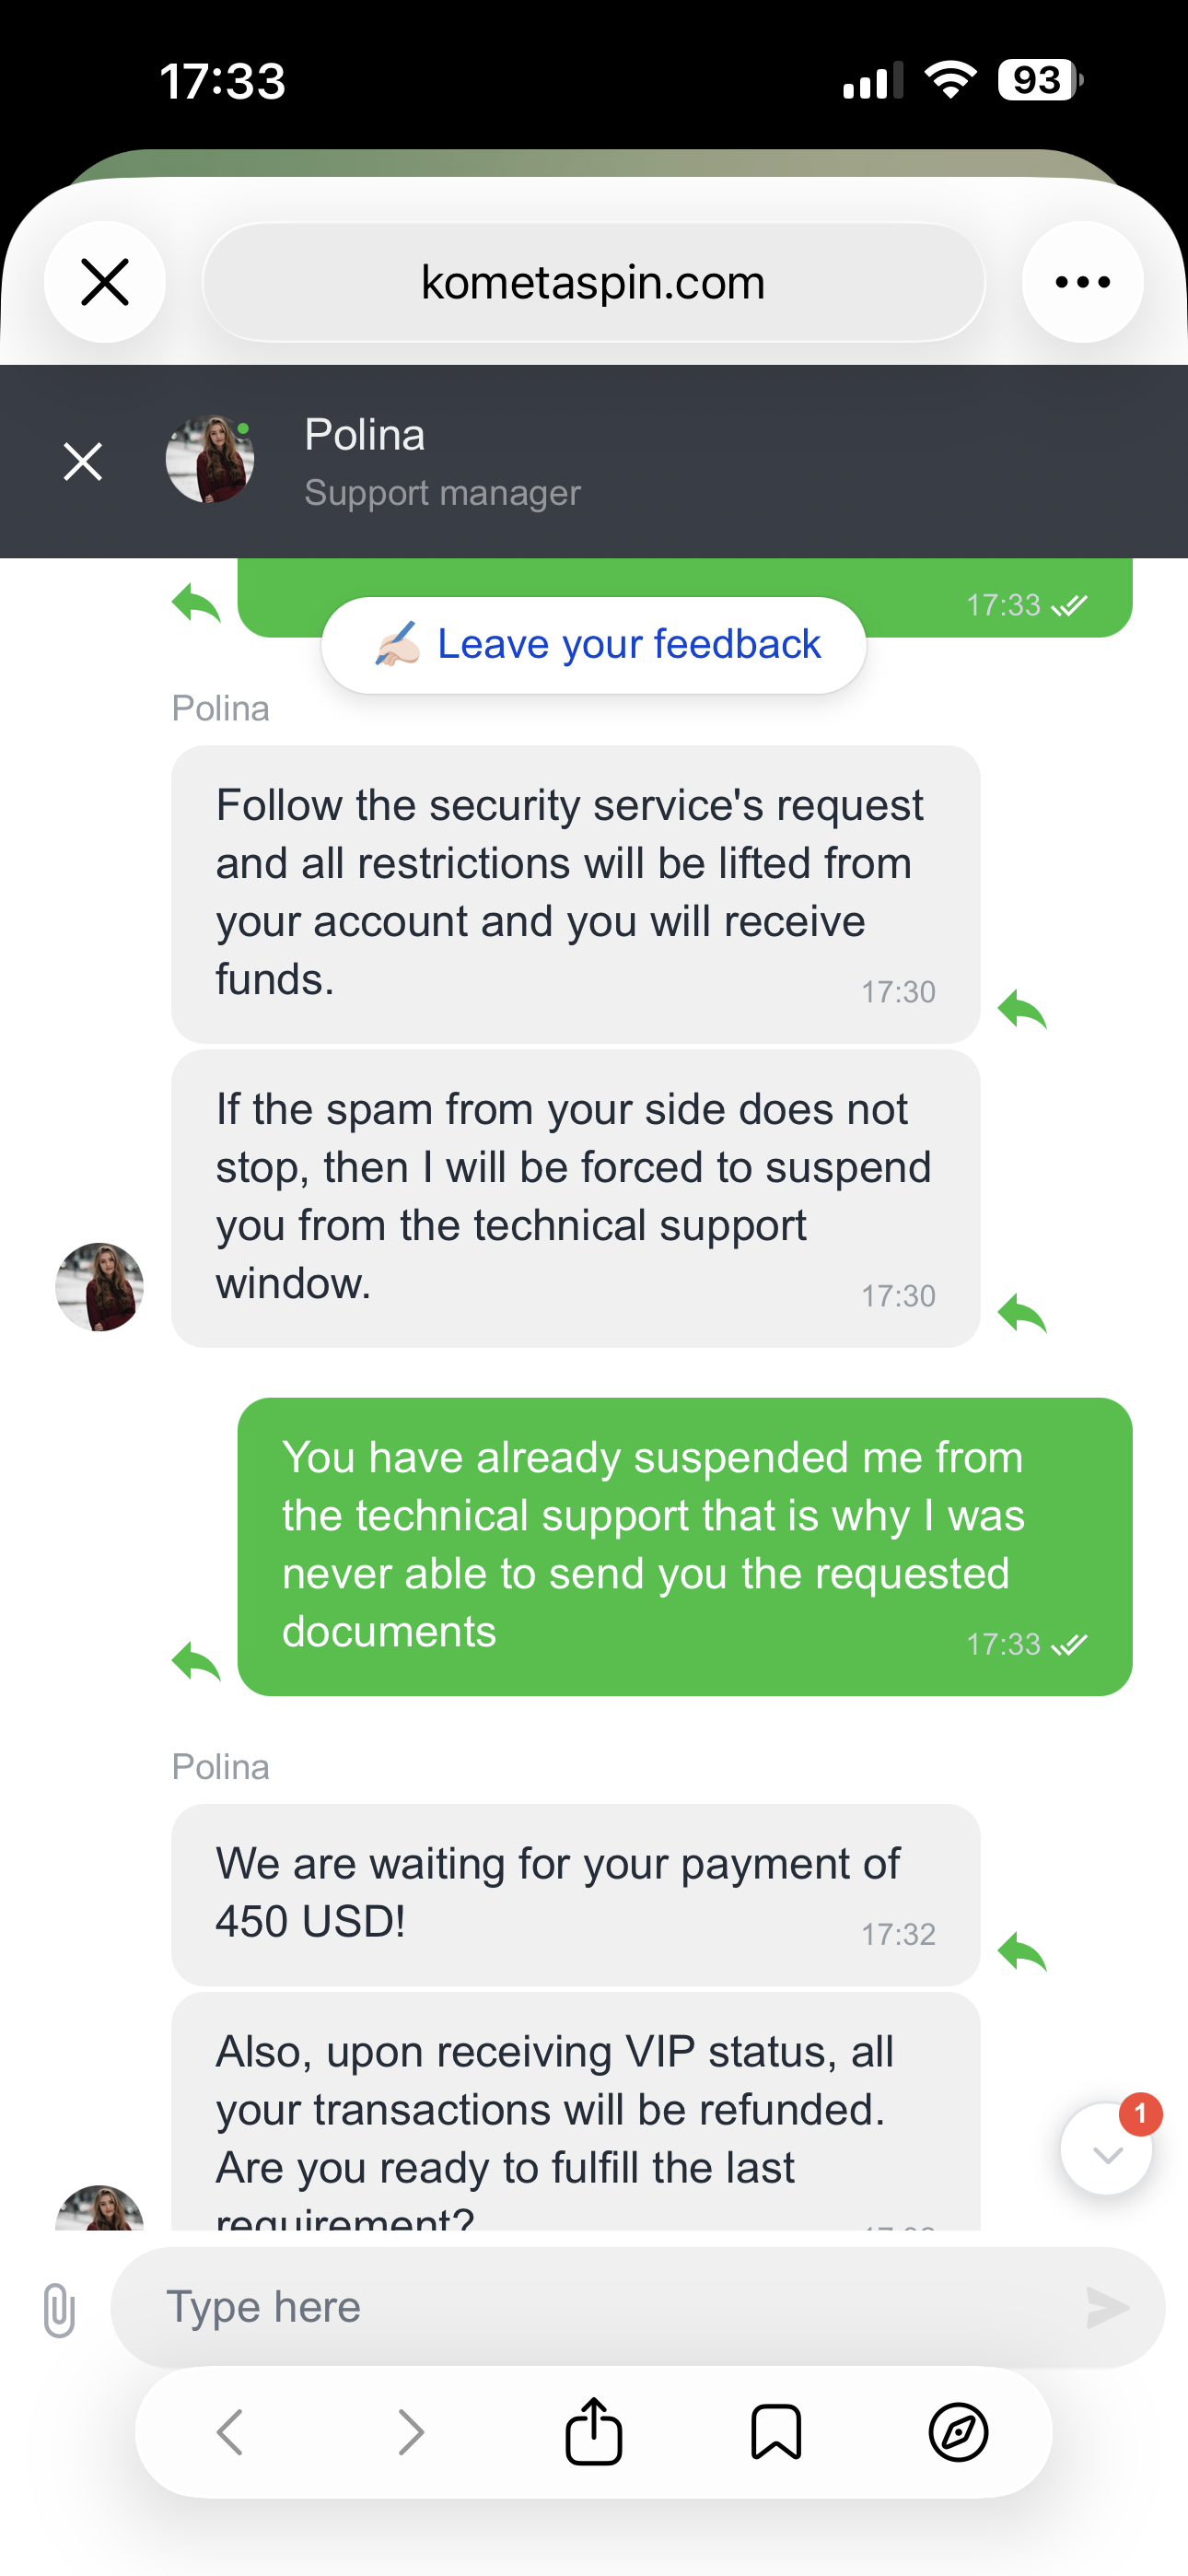1188x2576 pixels.
Task: Close the Polina support chat window
Action: click(83, 461)
